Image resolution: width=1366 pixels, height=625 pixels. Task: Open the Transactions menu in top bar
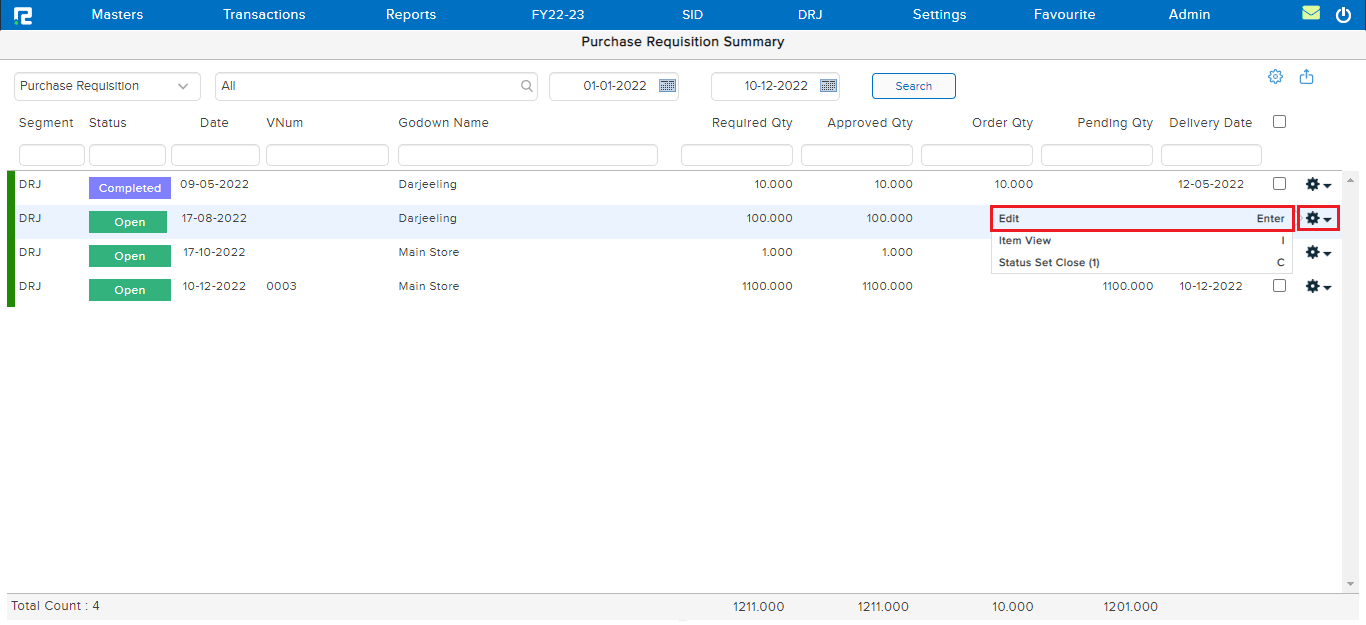coord(264,15)
